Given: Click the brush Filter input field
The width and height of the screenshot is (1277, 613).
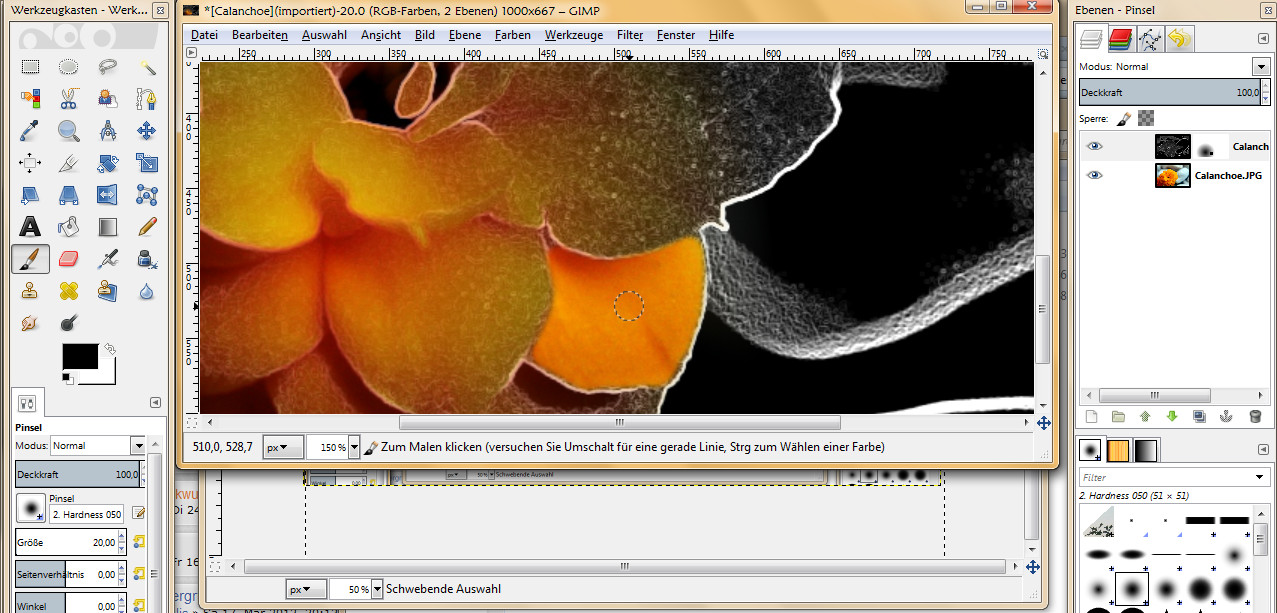Looking at the screenshot, I should (x=1165, y=477).
